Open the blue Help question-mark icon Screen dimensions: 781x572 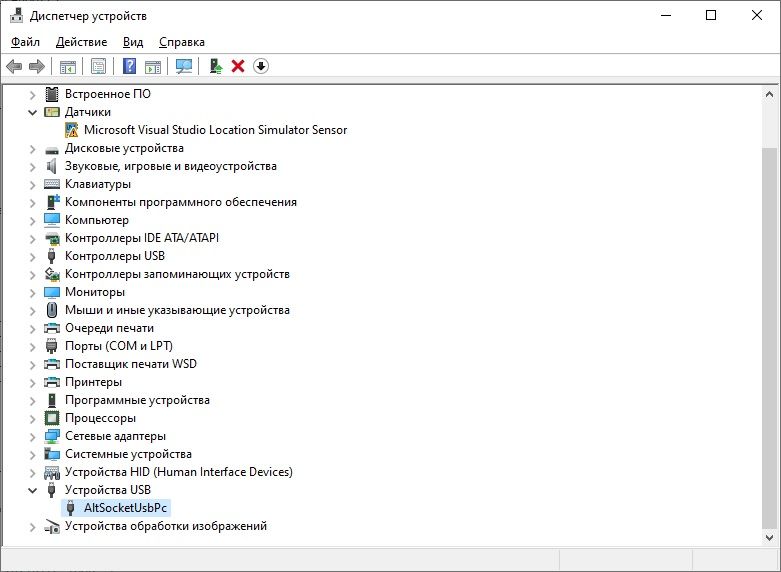[x=130, y=66]
